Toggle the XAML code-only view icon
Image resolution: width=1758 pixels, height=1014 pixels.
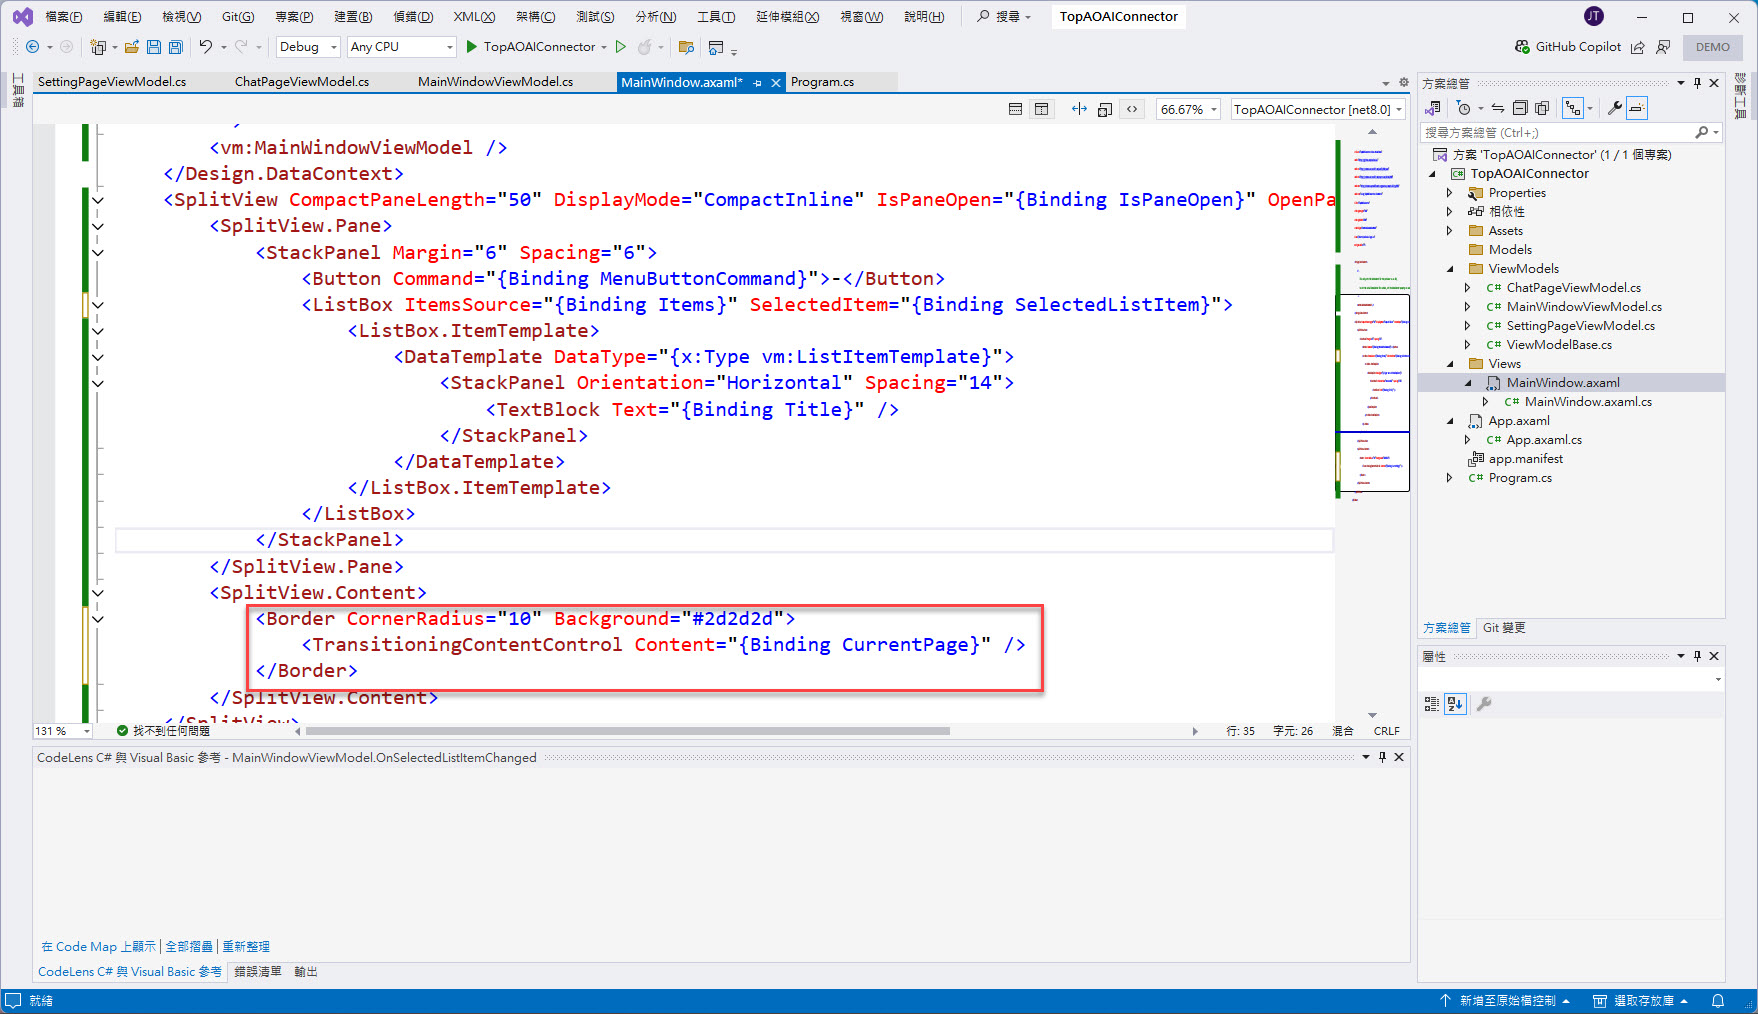click(x=1132, y=109)
